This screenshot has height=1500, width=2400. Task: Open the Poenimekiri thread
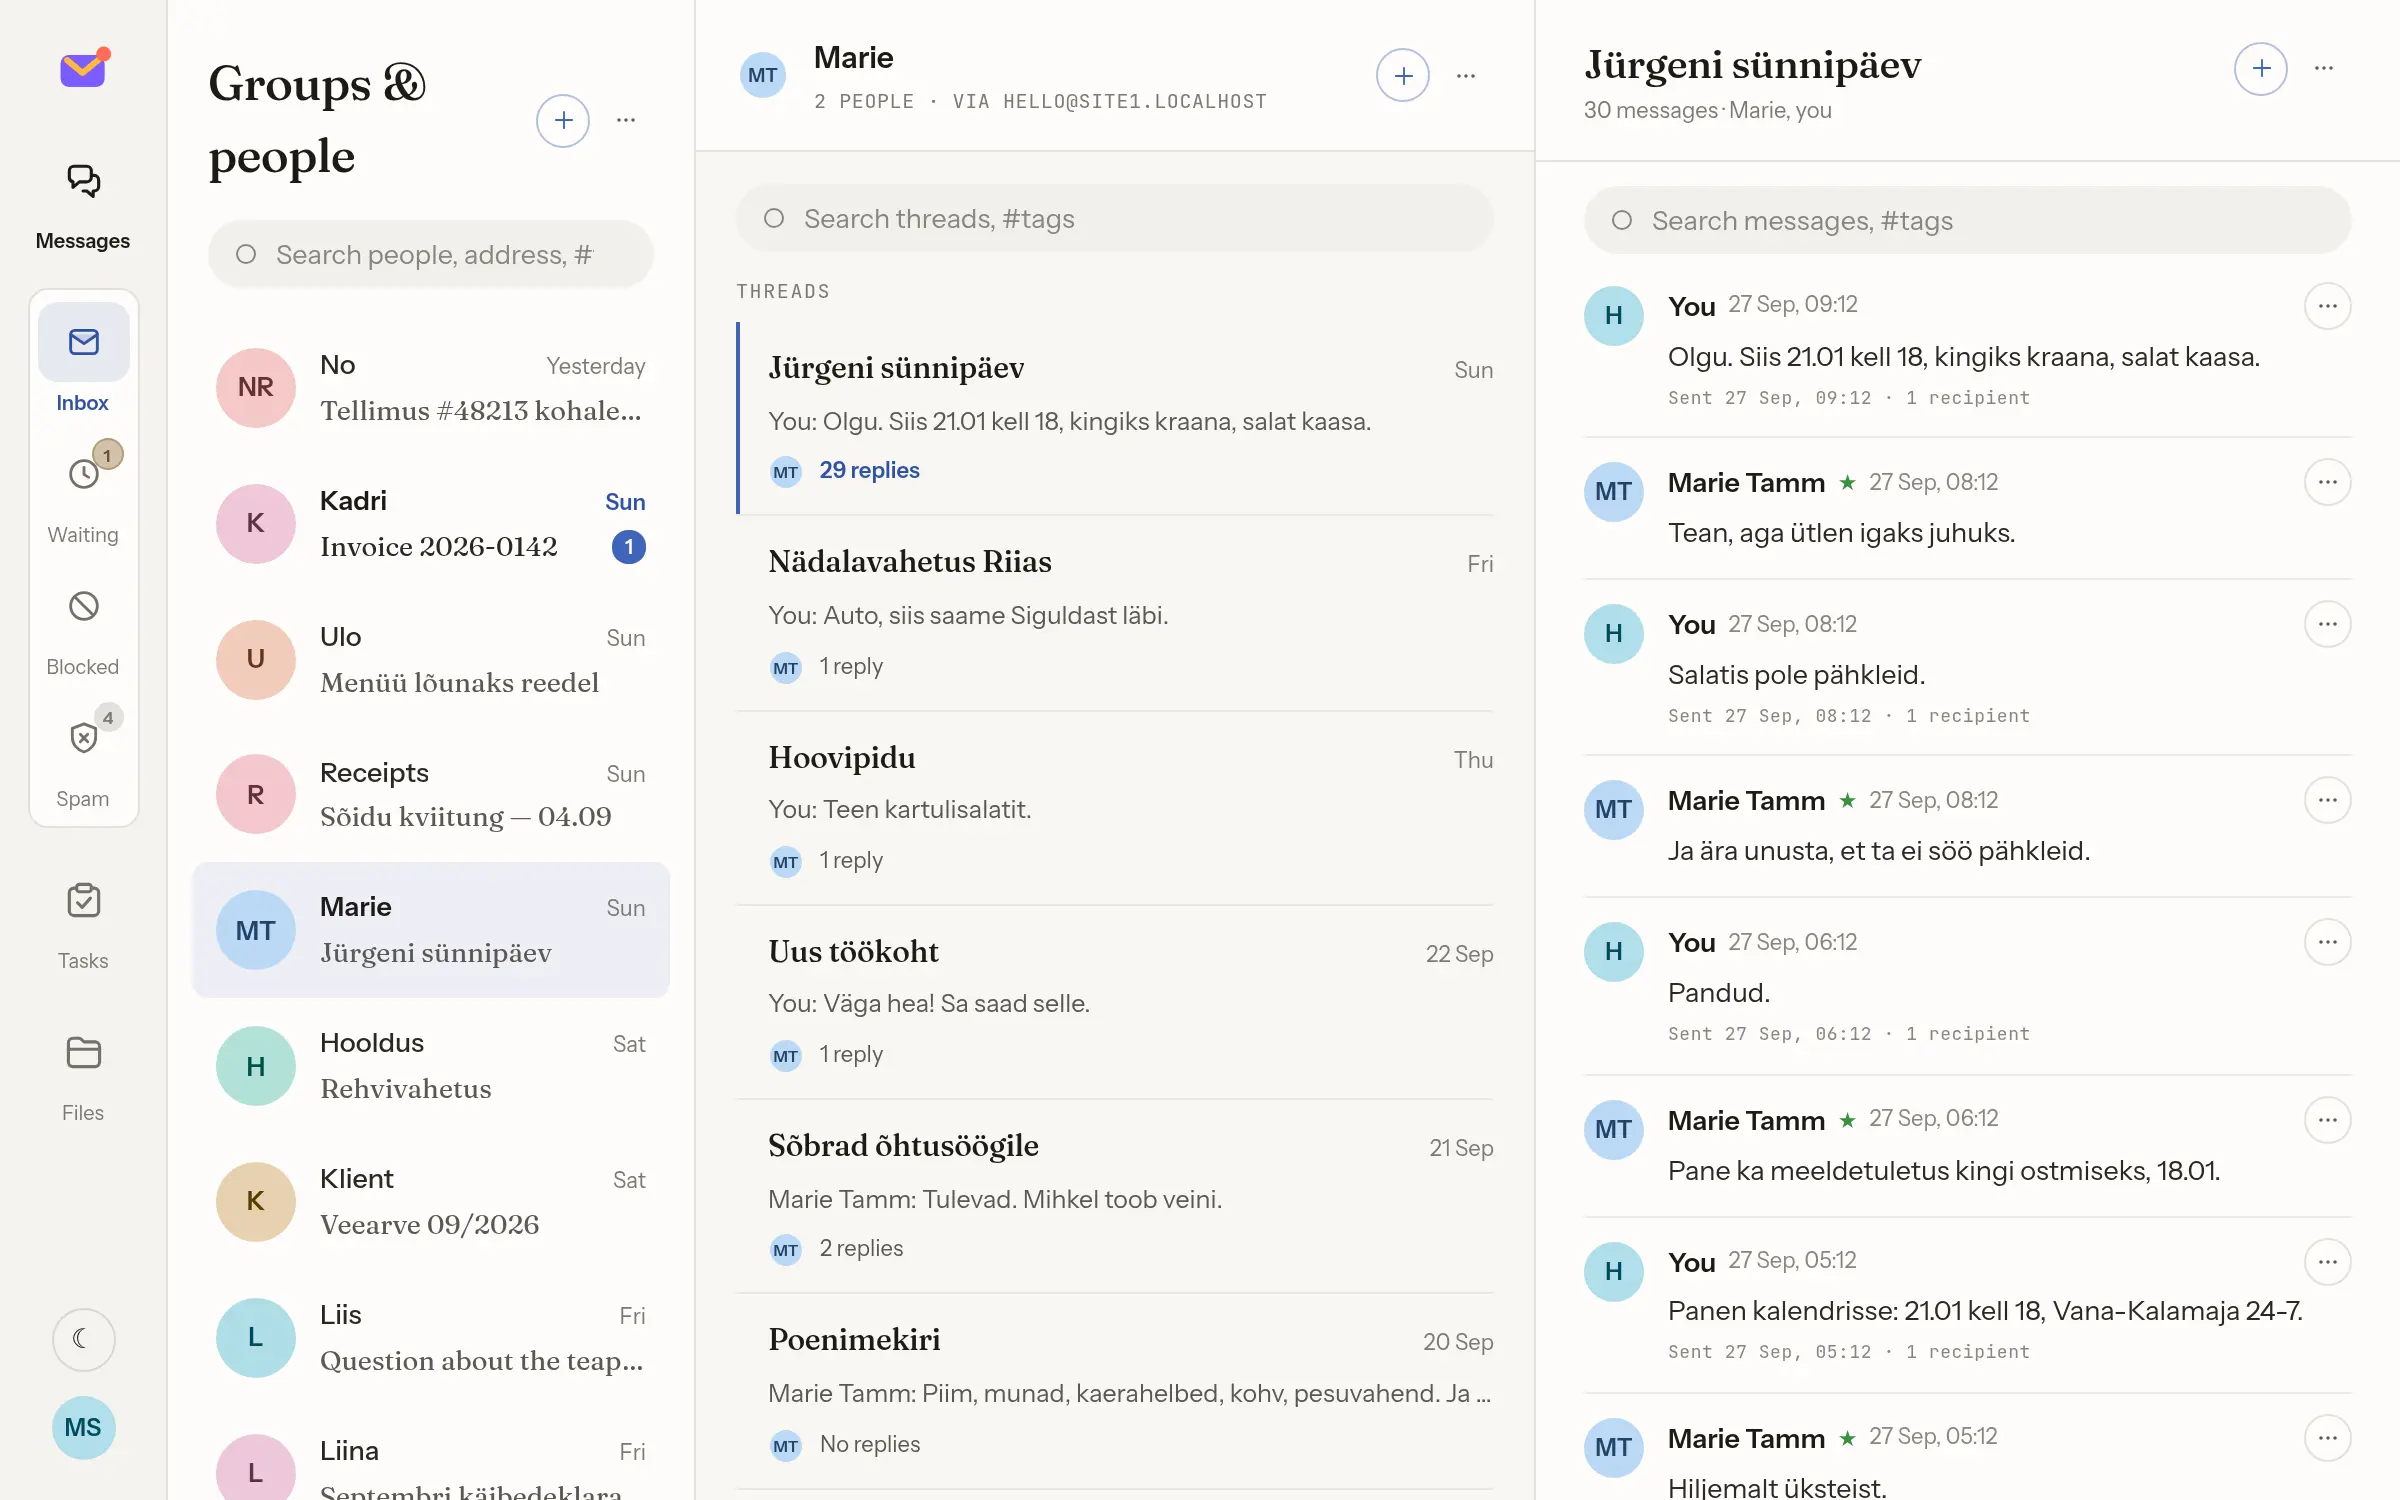pos(1115,1390)
